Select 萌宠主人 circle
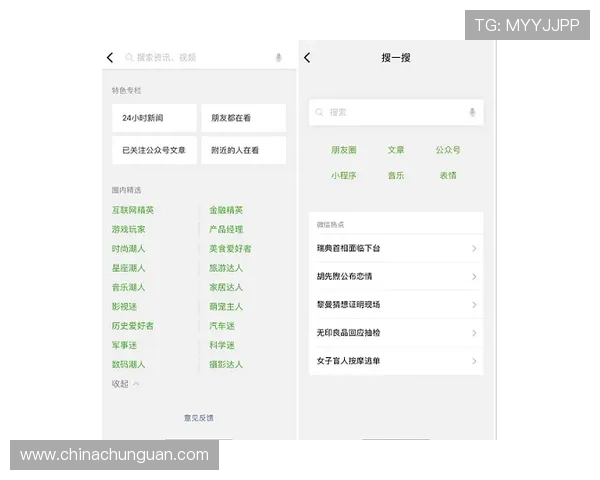The height and width of the screenshot is (480, 600). pos(226,307)
